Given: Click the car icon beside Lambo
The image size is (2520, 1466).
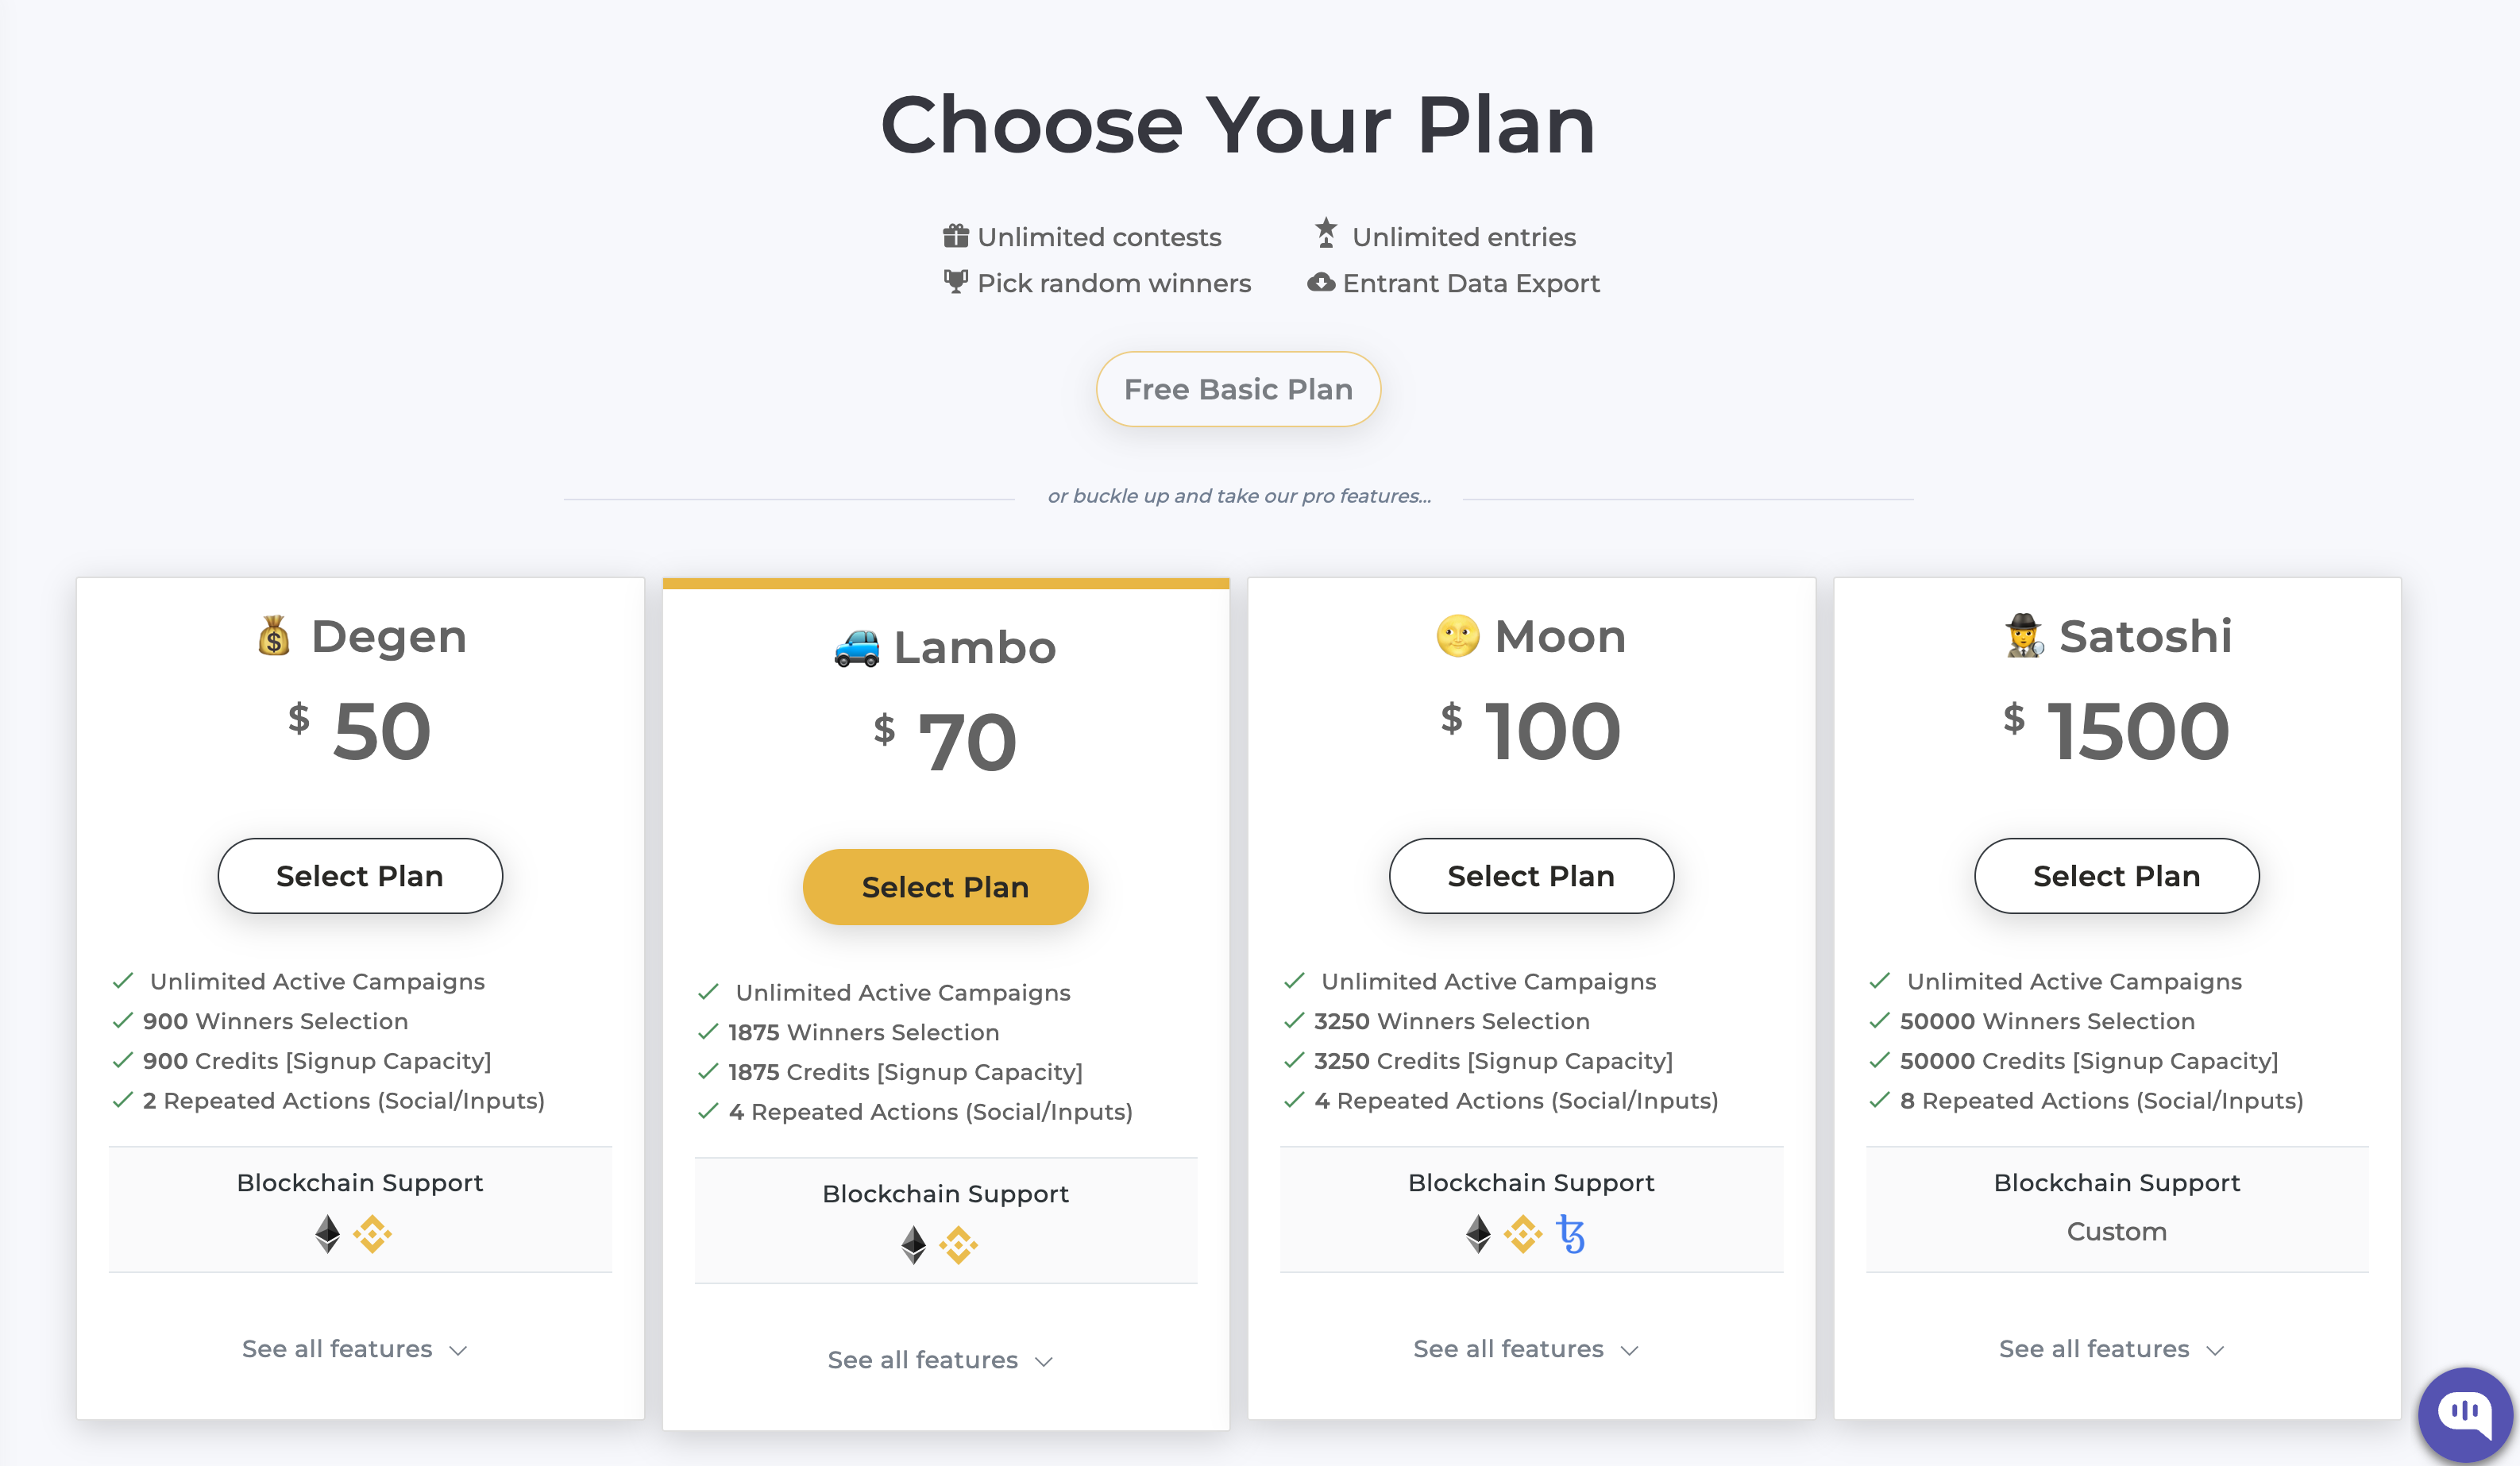Looking at the screenshot, I should coord(857,648).
